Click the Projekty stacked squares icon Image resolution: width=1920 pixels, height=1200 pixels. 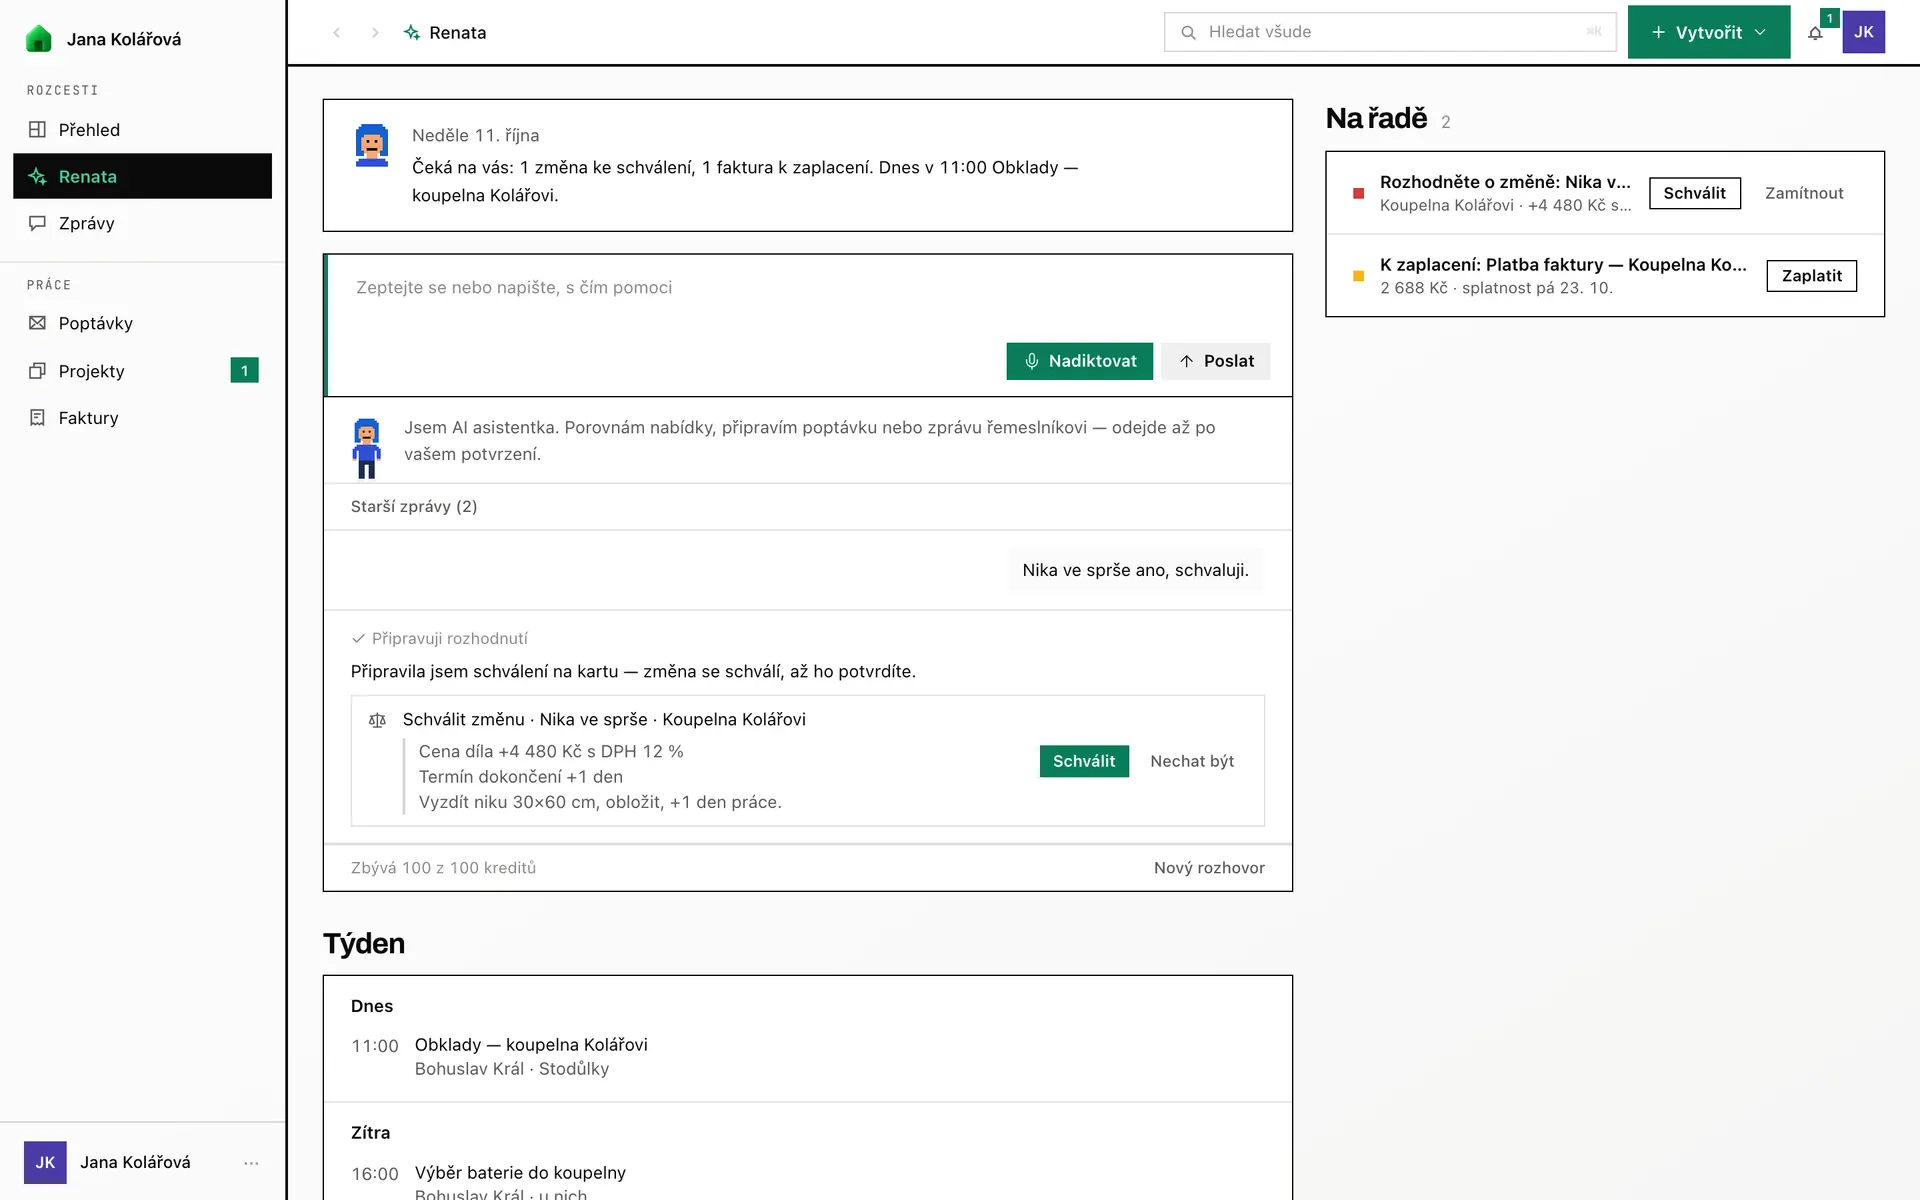pos(37,371)
